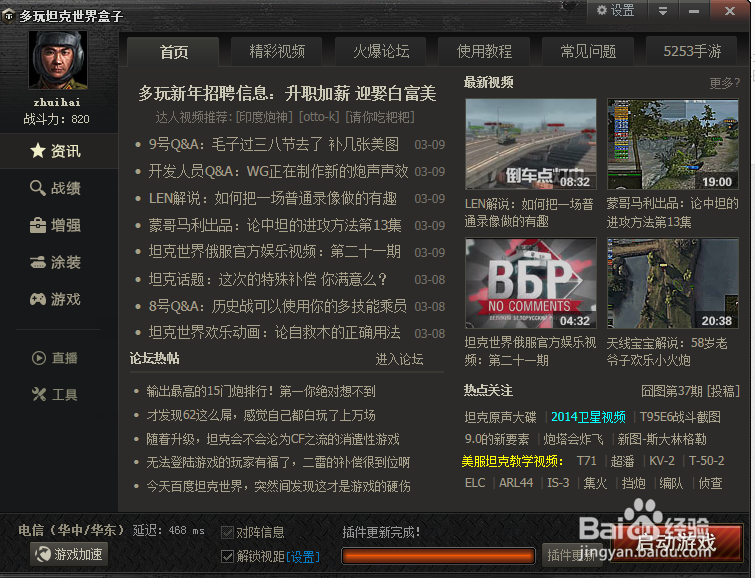Open the 坦克原声大碟 hot topic
755x578 pixels.
500,417
